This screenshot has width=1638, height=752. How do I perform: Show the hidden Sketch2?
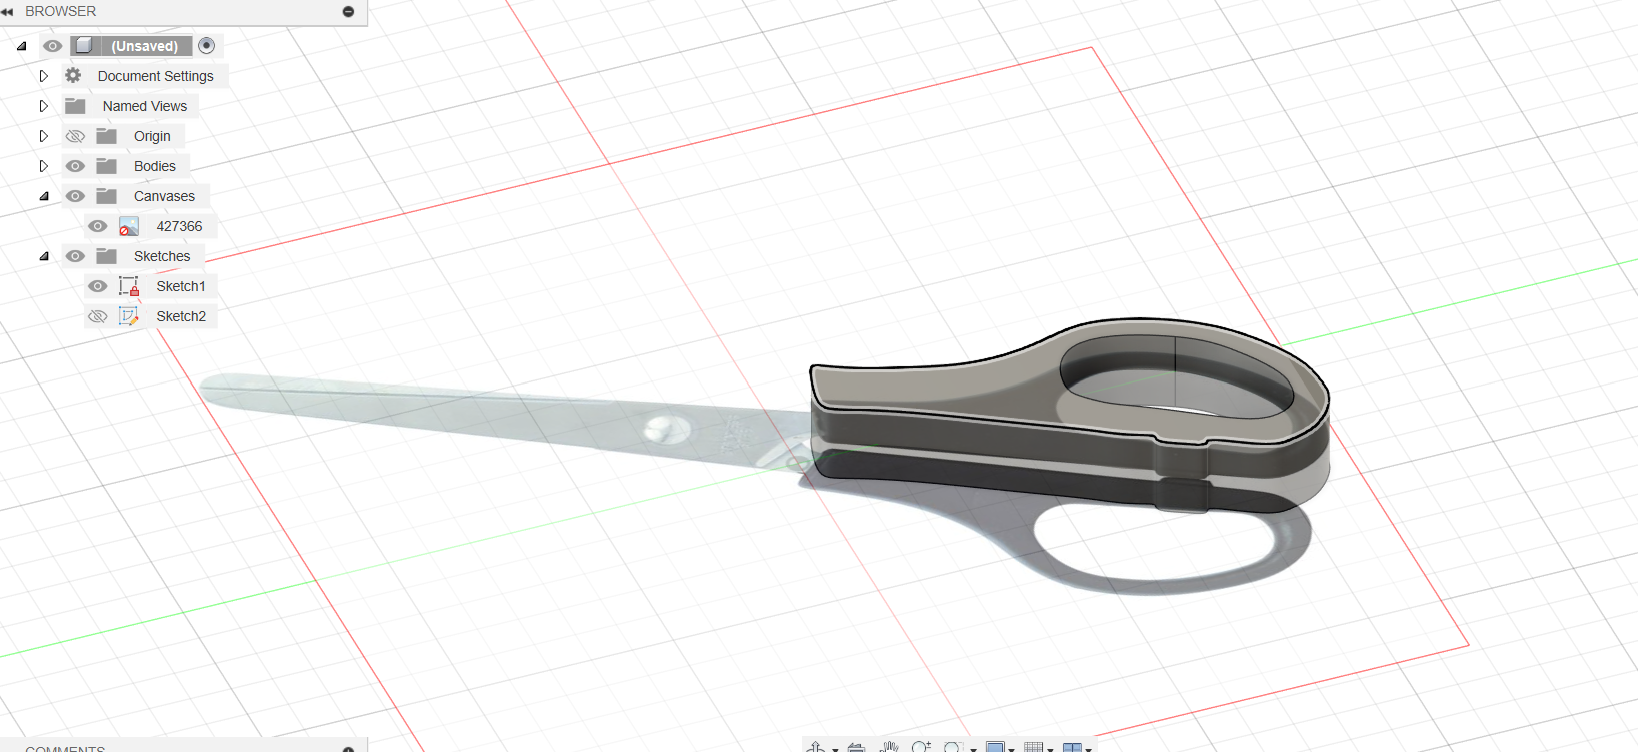(97, 316)
